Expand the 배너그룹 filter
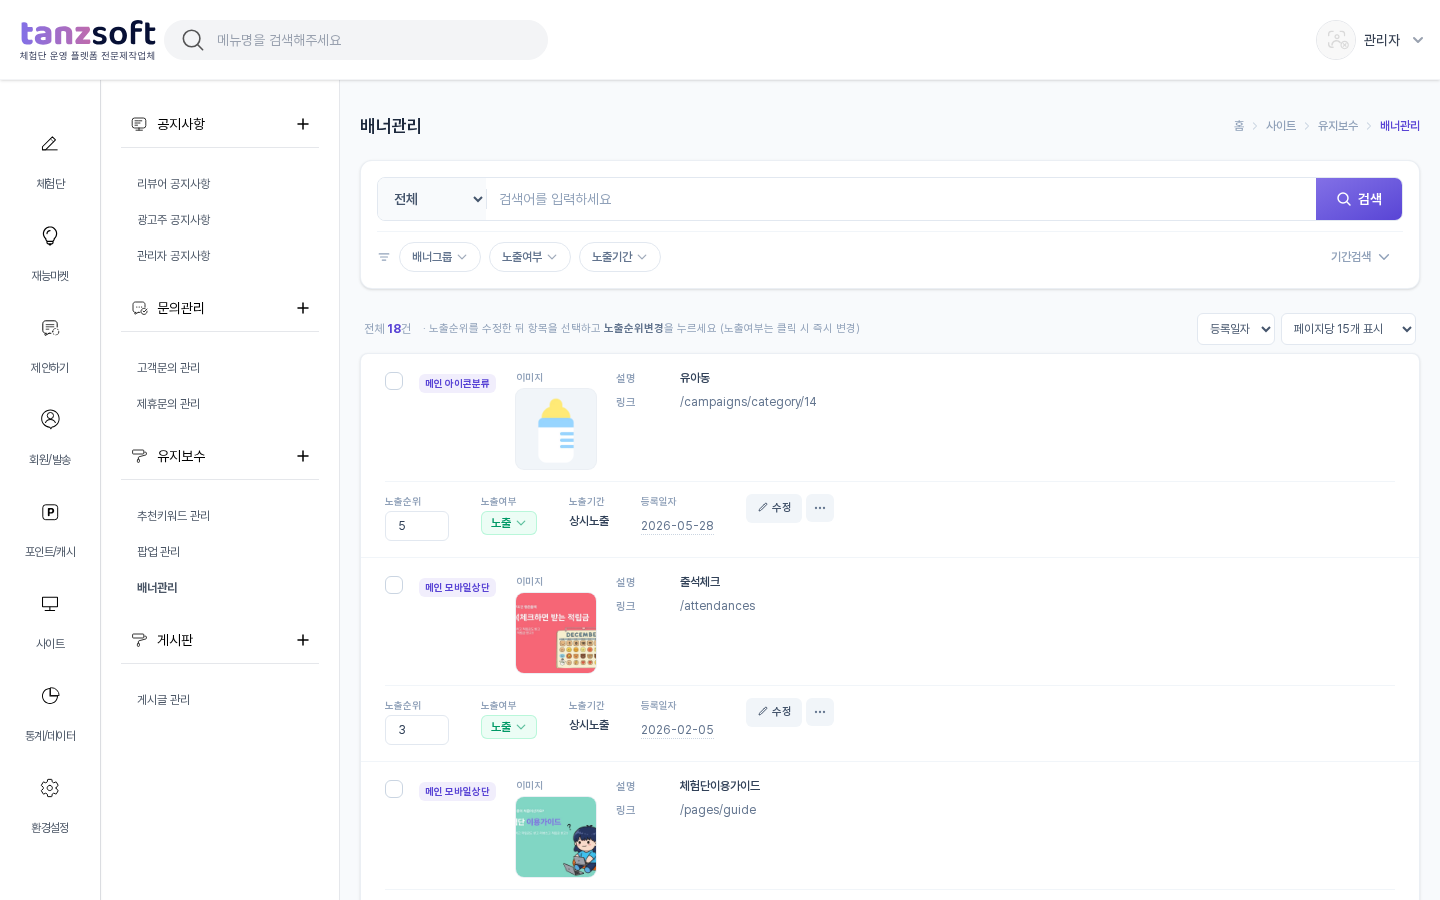 [x=440, y=257]
